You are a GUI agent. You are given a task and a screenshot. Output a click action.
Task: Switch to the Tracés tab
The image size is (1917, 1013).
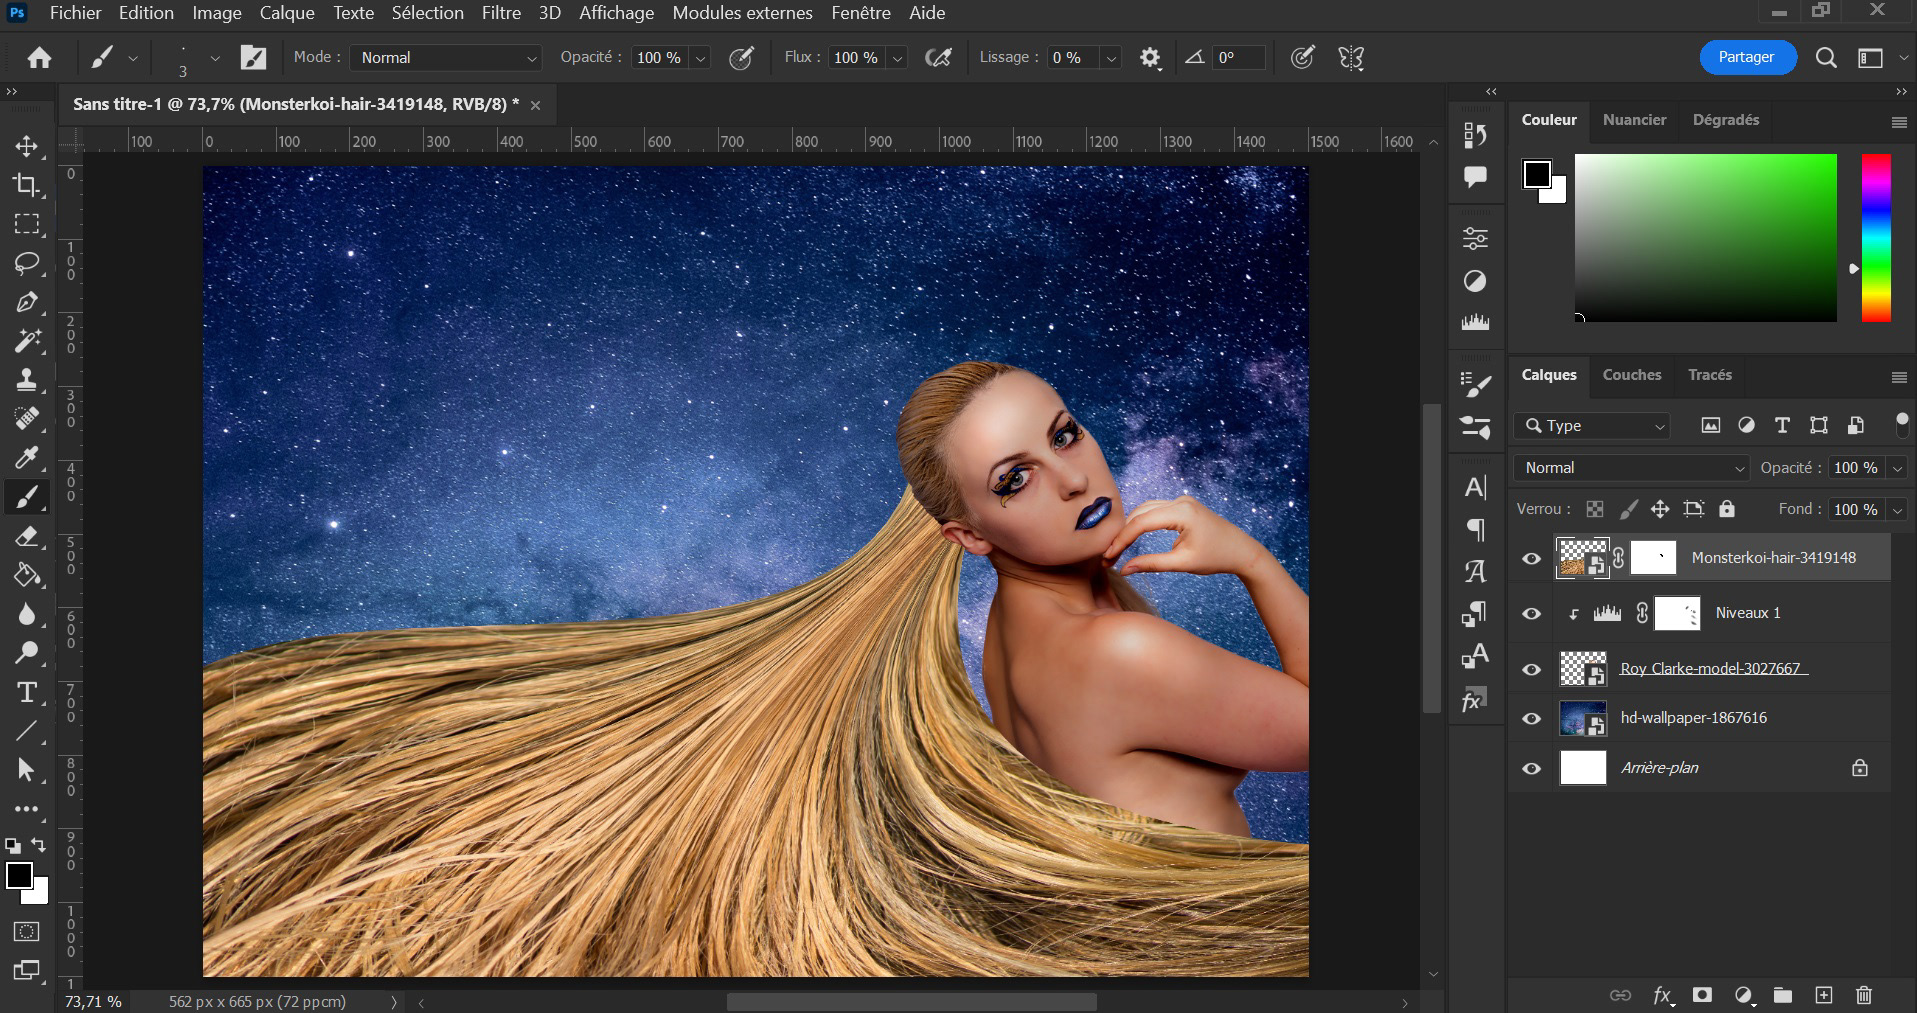pyautogui.click(x=1710, y=375)
